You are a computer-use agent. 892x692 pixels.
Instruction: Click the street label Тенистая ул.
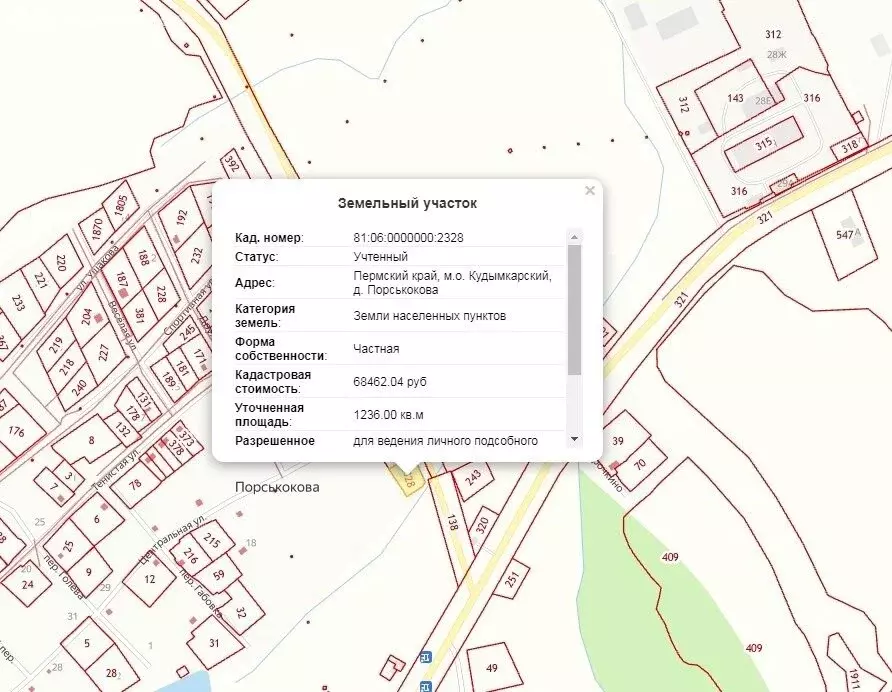click(115, 468)
